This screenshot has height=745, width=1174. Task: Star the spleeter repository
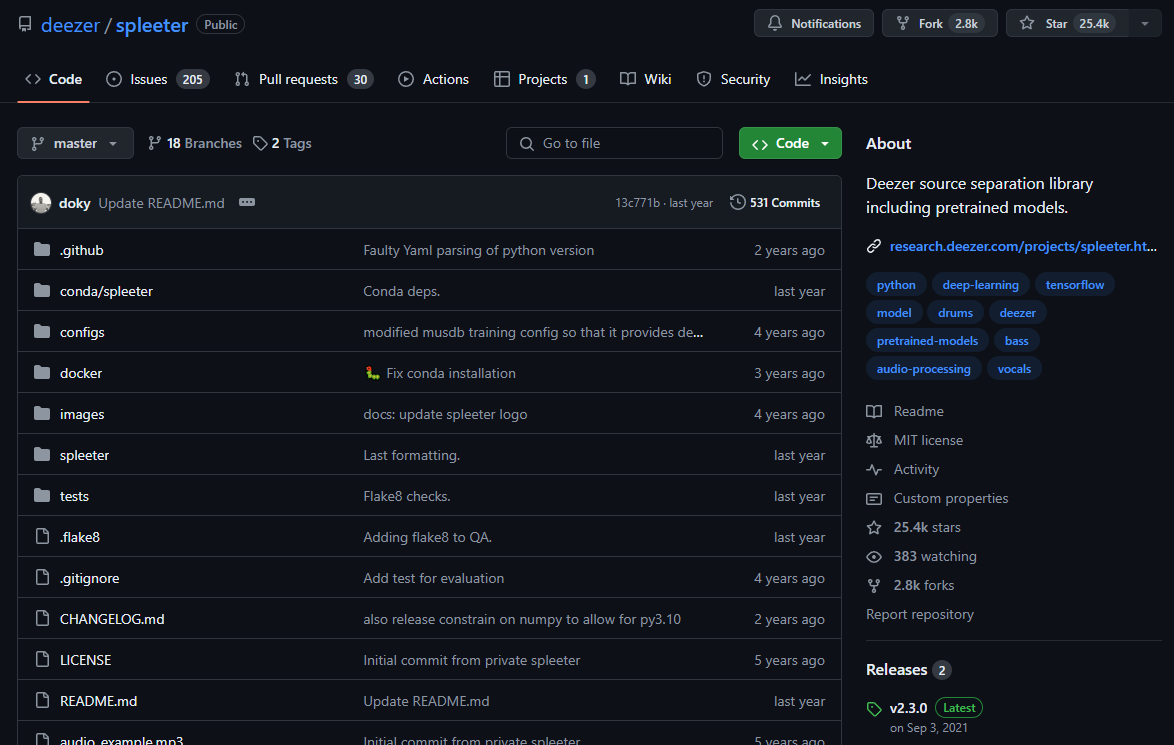(1067, 24)
